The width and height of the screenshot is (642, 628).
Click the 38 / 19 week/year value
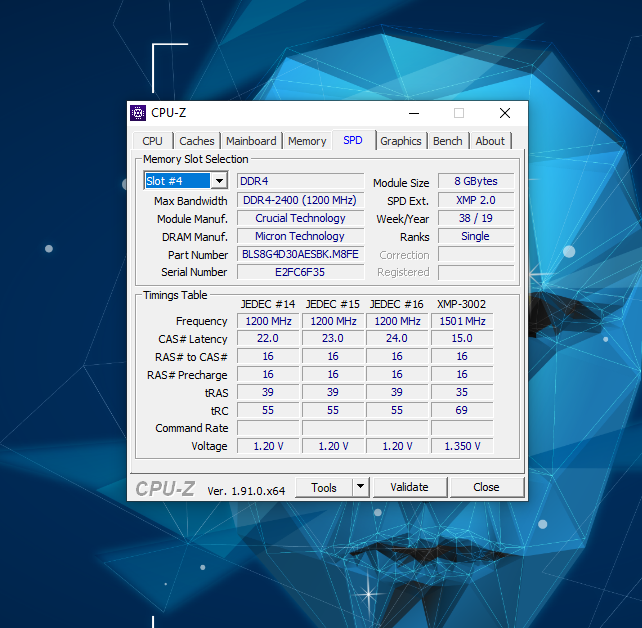476,218
